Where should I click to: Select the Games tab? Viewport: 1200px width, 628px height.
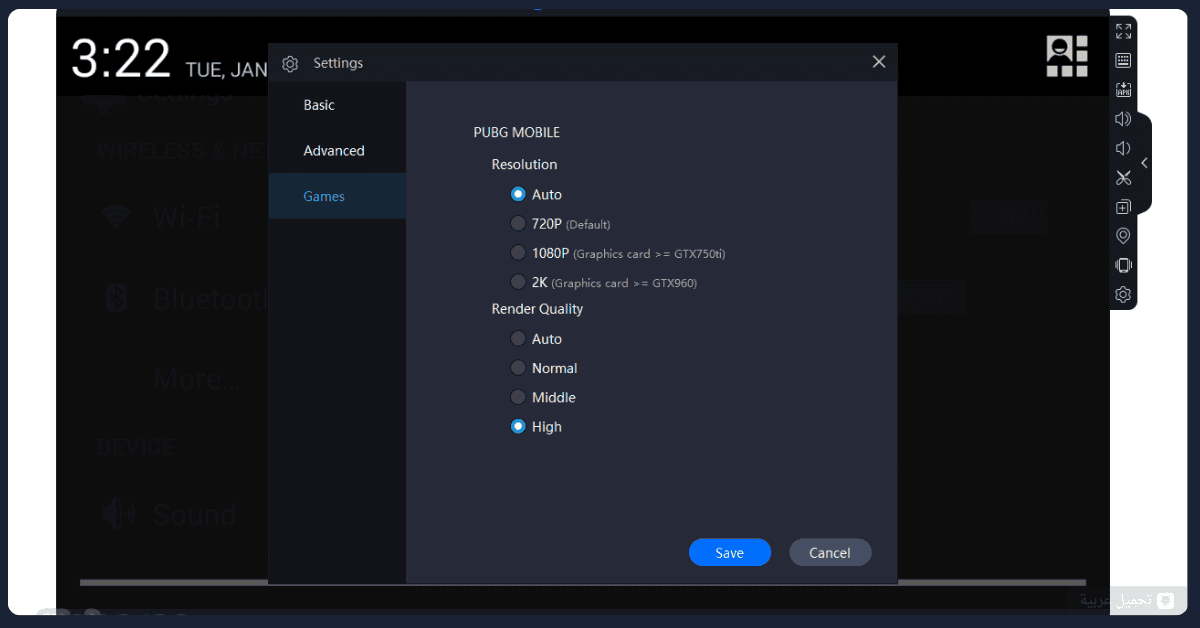[337, 196]
